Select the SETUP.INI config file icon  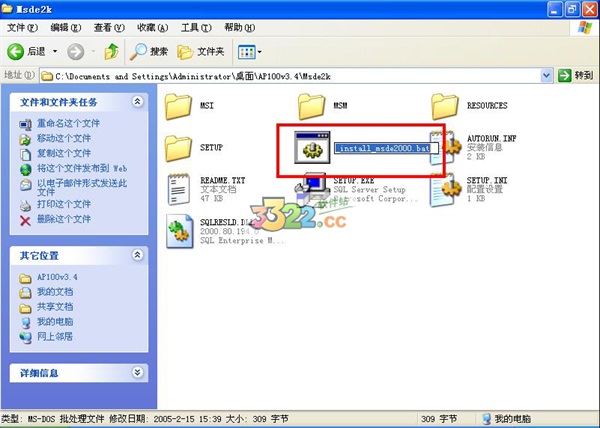tap(445, 189)
